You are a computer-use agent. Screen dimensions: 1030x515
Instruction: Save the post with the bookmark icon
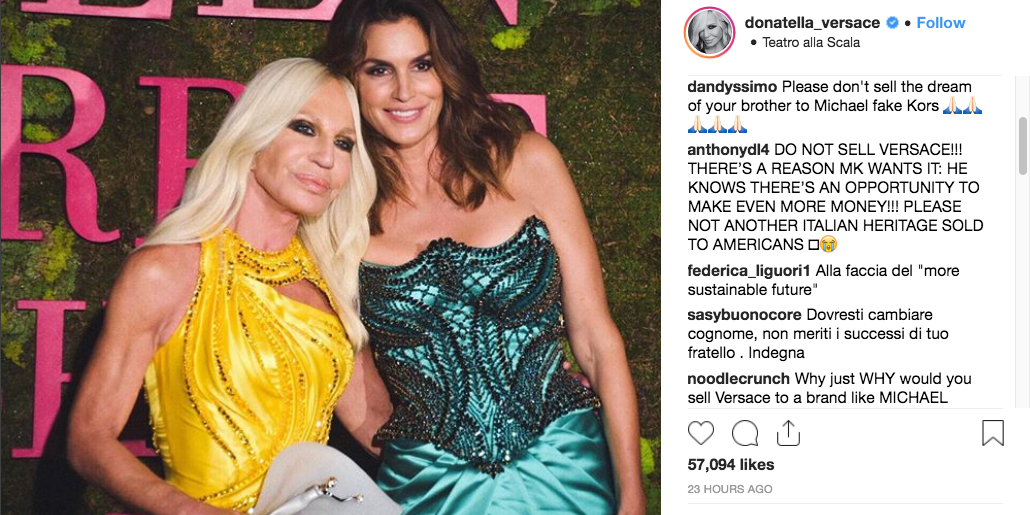click(x=993, y=433)
